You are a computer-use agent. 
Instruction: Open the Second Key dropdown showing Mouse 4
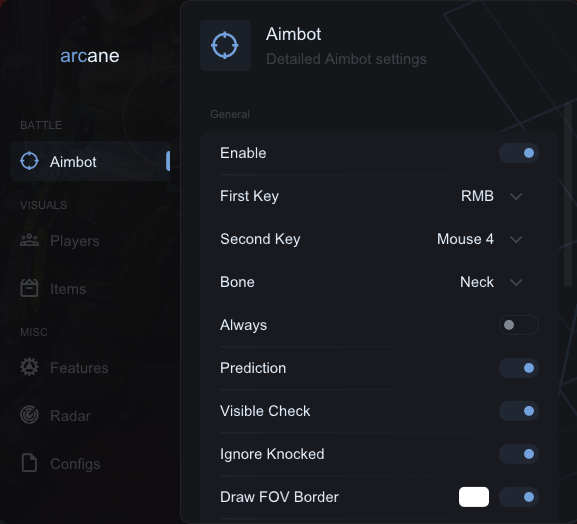coord(479,239)
